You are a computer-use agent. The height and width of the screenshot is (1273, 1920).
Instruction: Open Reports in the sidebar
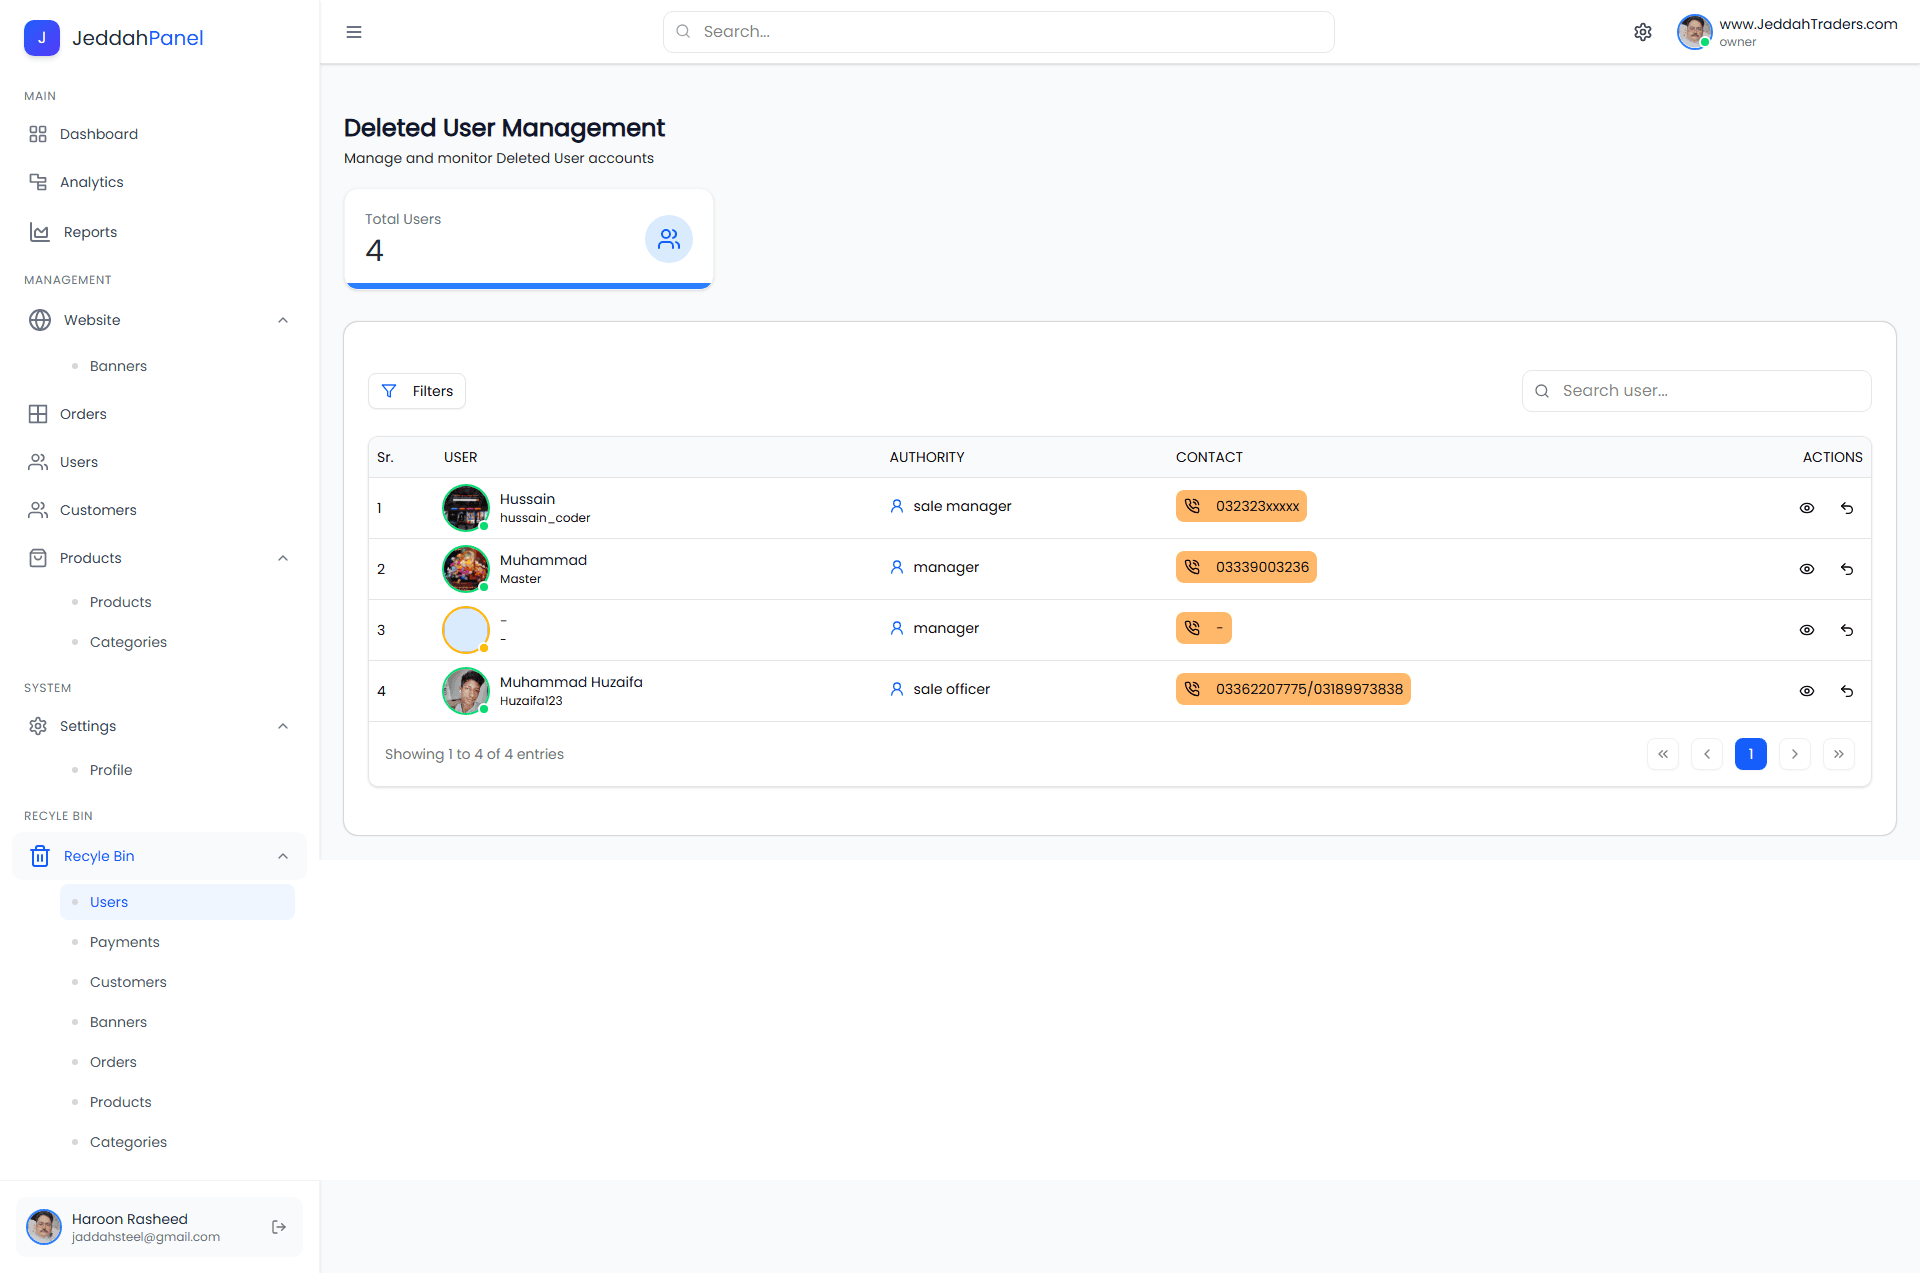[159, 232]
